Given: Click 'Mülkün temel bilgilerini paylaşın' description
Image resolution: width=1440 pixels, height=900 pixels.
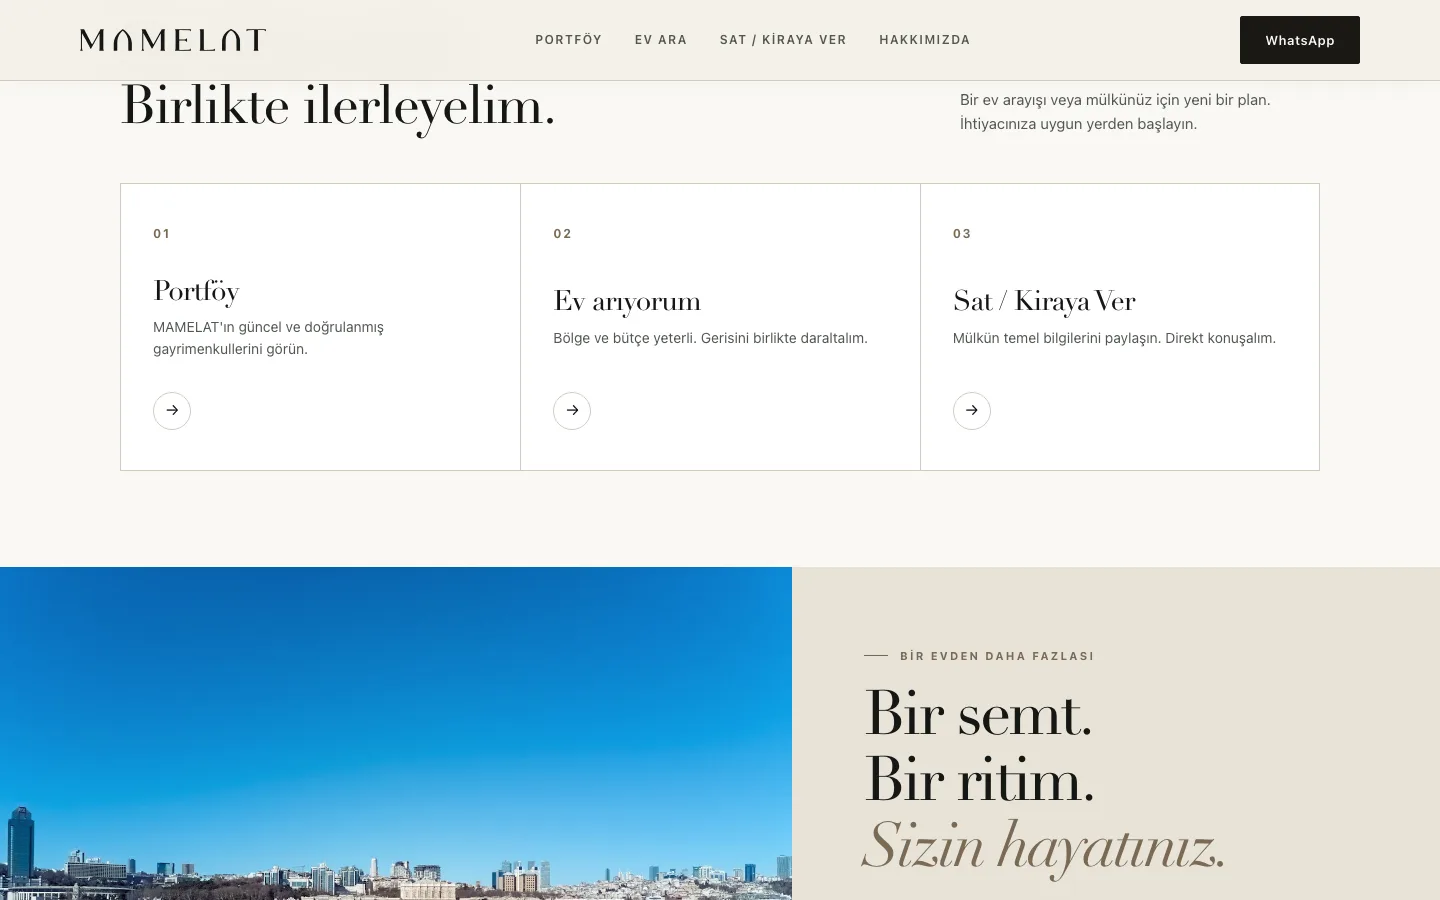Looking at the screenshot, I should point(1114,338).
